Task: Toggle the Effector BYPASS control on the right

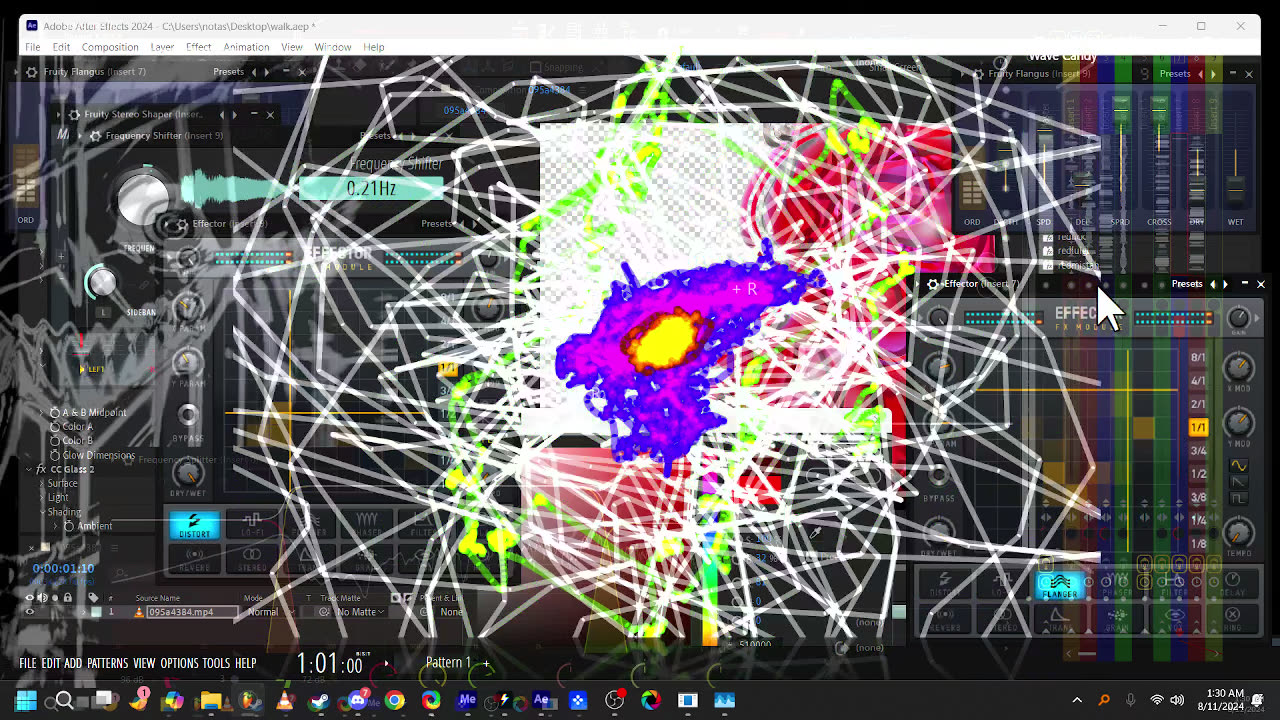Action: point(938,473)
